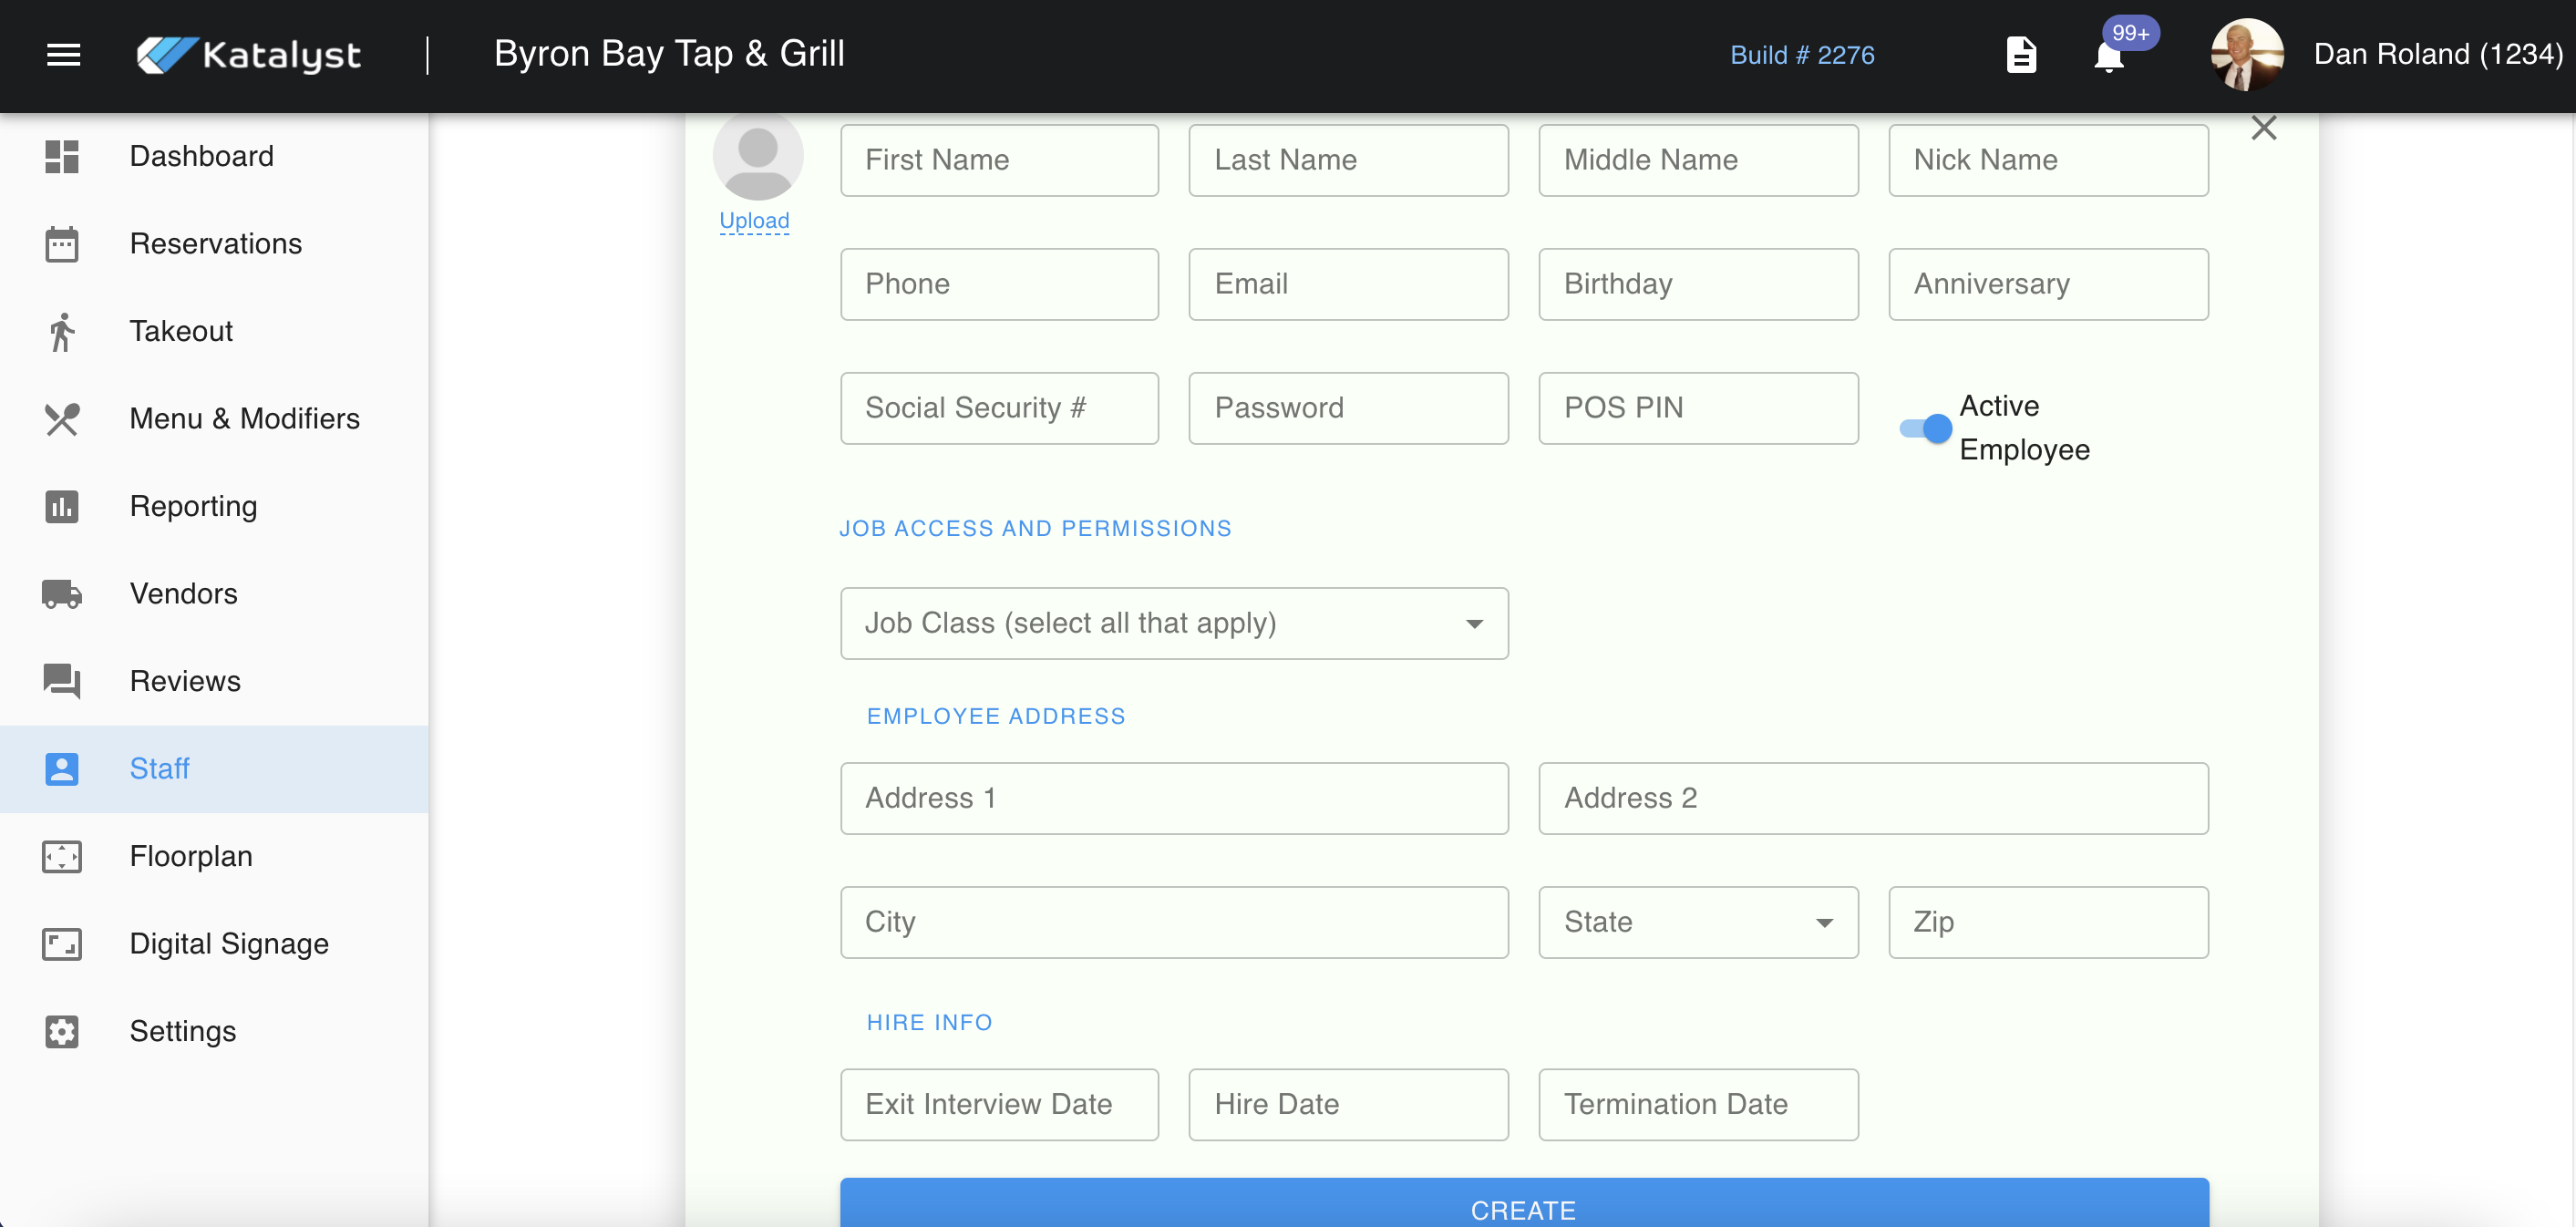
Task: Go to Menu & Modifiers section
Action: click(x=244, y=419)
